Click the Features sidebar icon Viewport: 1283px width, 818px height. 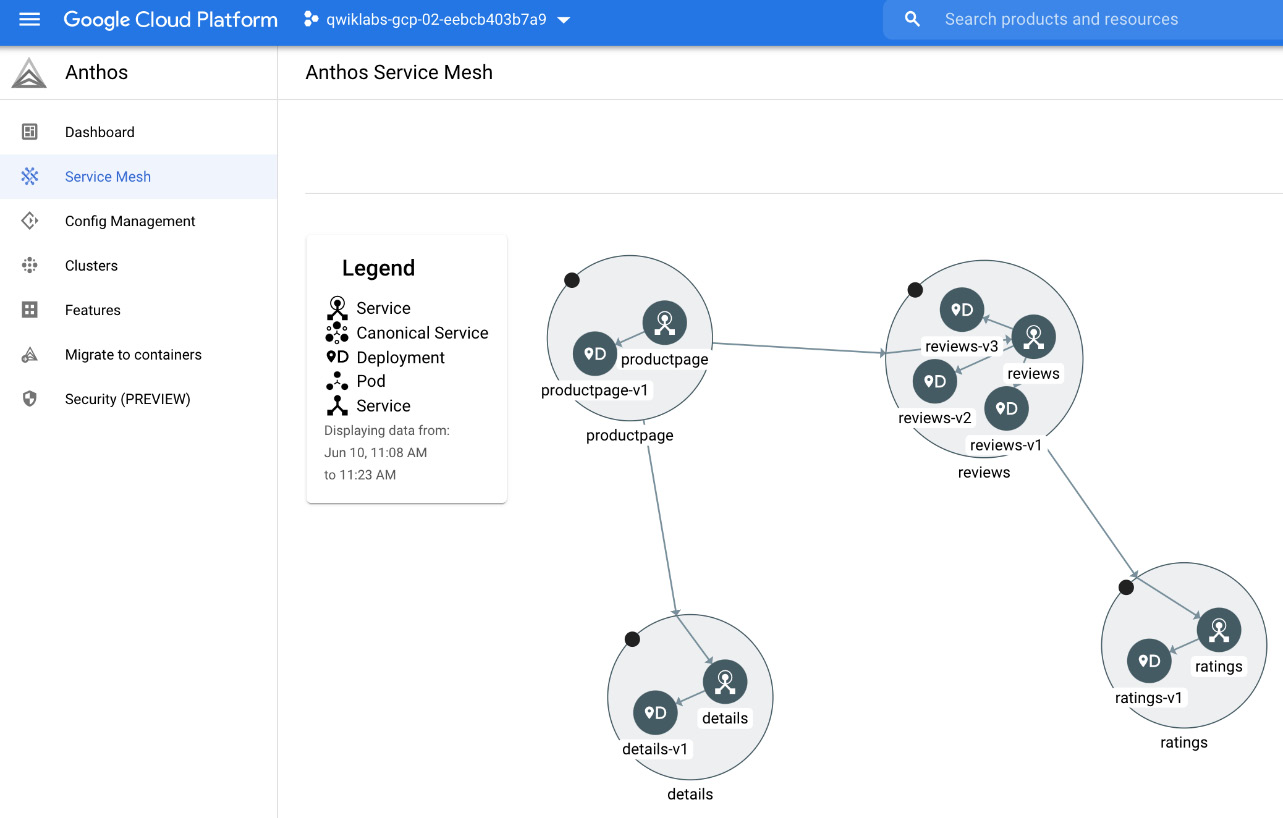[x=30, y=310]
